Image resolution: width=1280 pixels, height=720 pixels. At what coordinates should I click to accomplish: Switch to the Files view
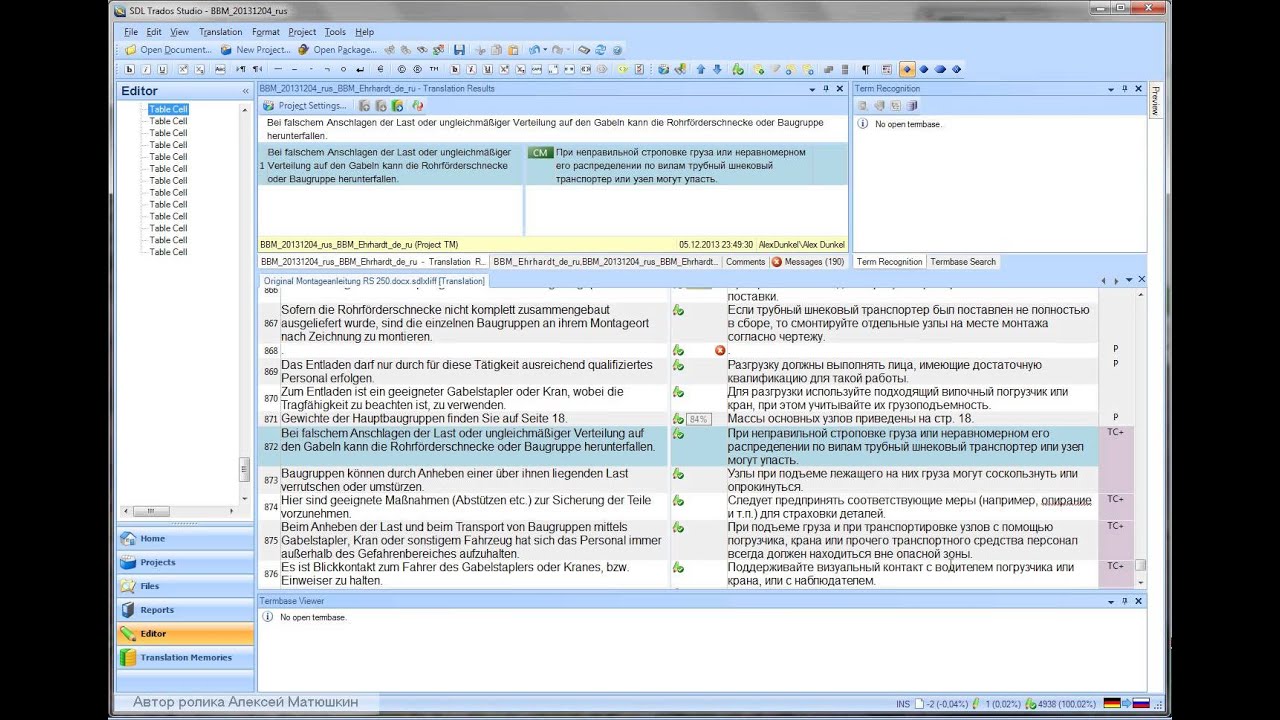pyautogui.click(x=185, y=586)
